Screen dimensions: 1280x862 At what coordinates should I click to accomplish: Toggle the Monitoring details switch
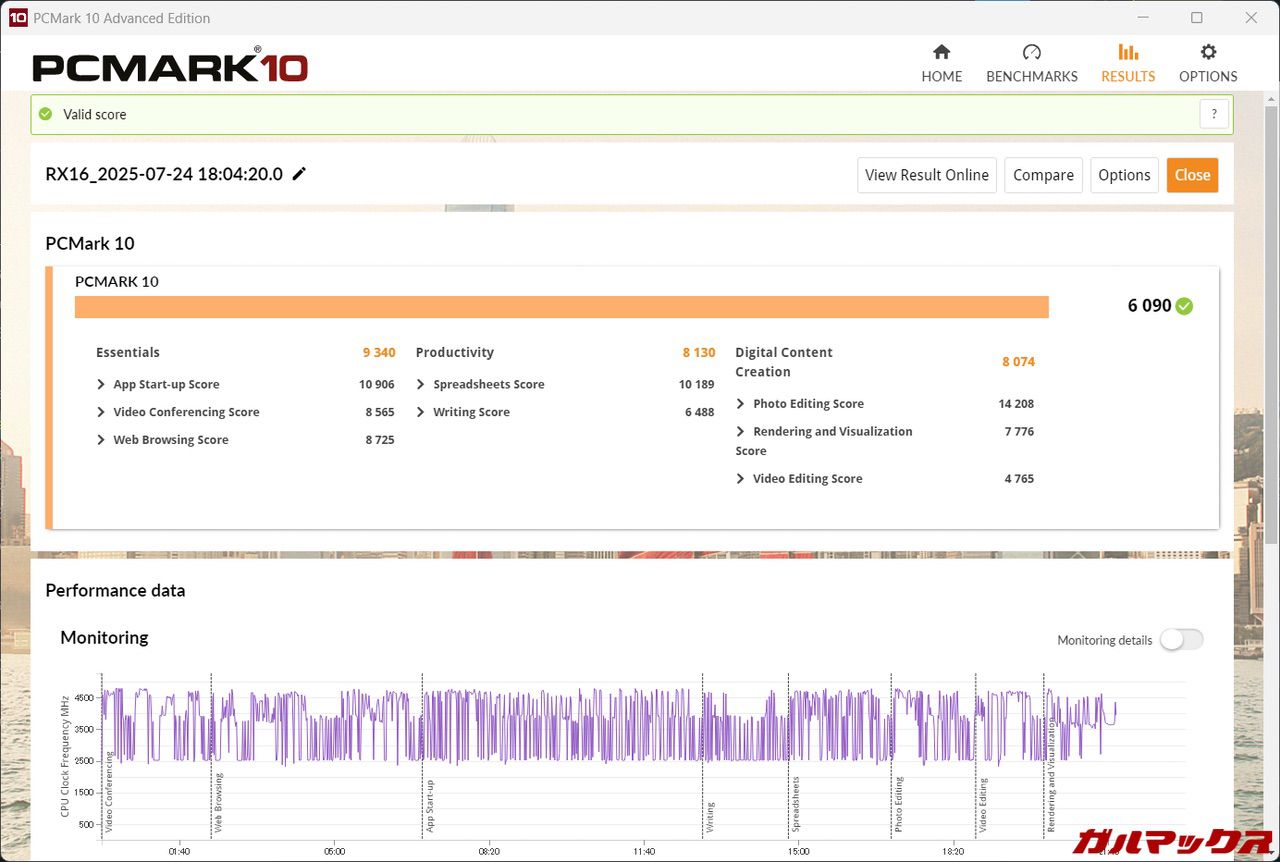[1181, 640]
